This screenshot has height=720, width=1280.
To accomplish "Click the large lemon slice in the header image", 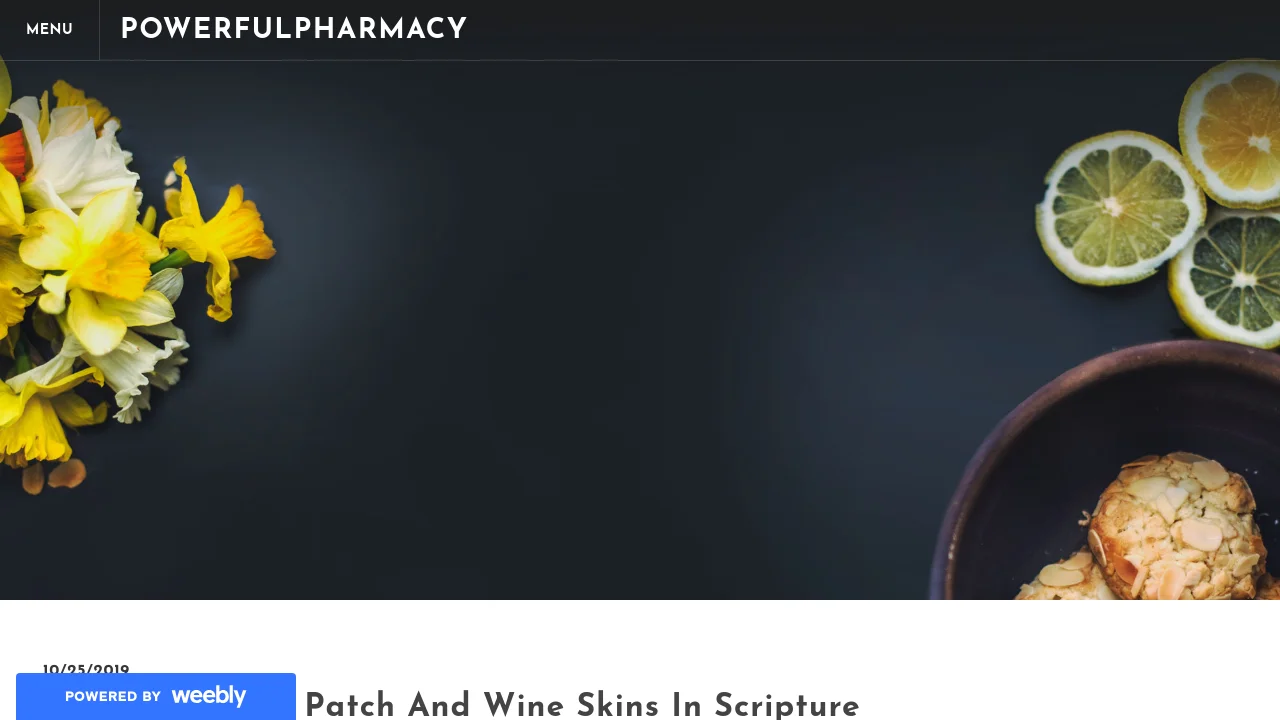I will click(1120, 207).
